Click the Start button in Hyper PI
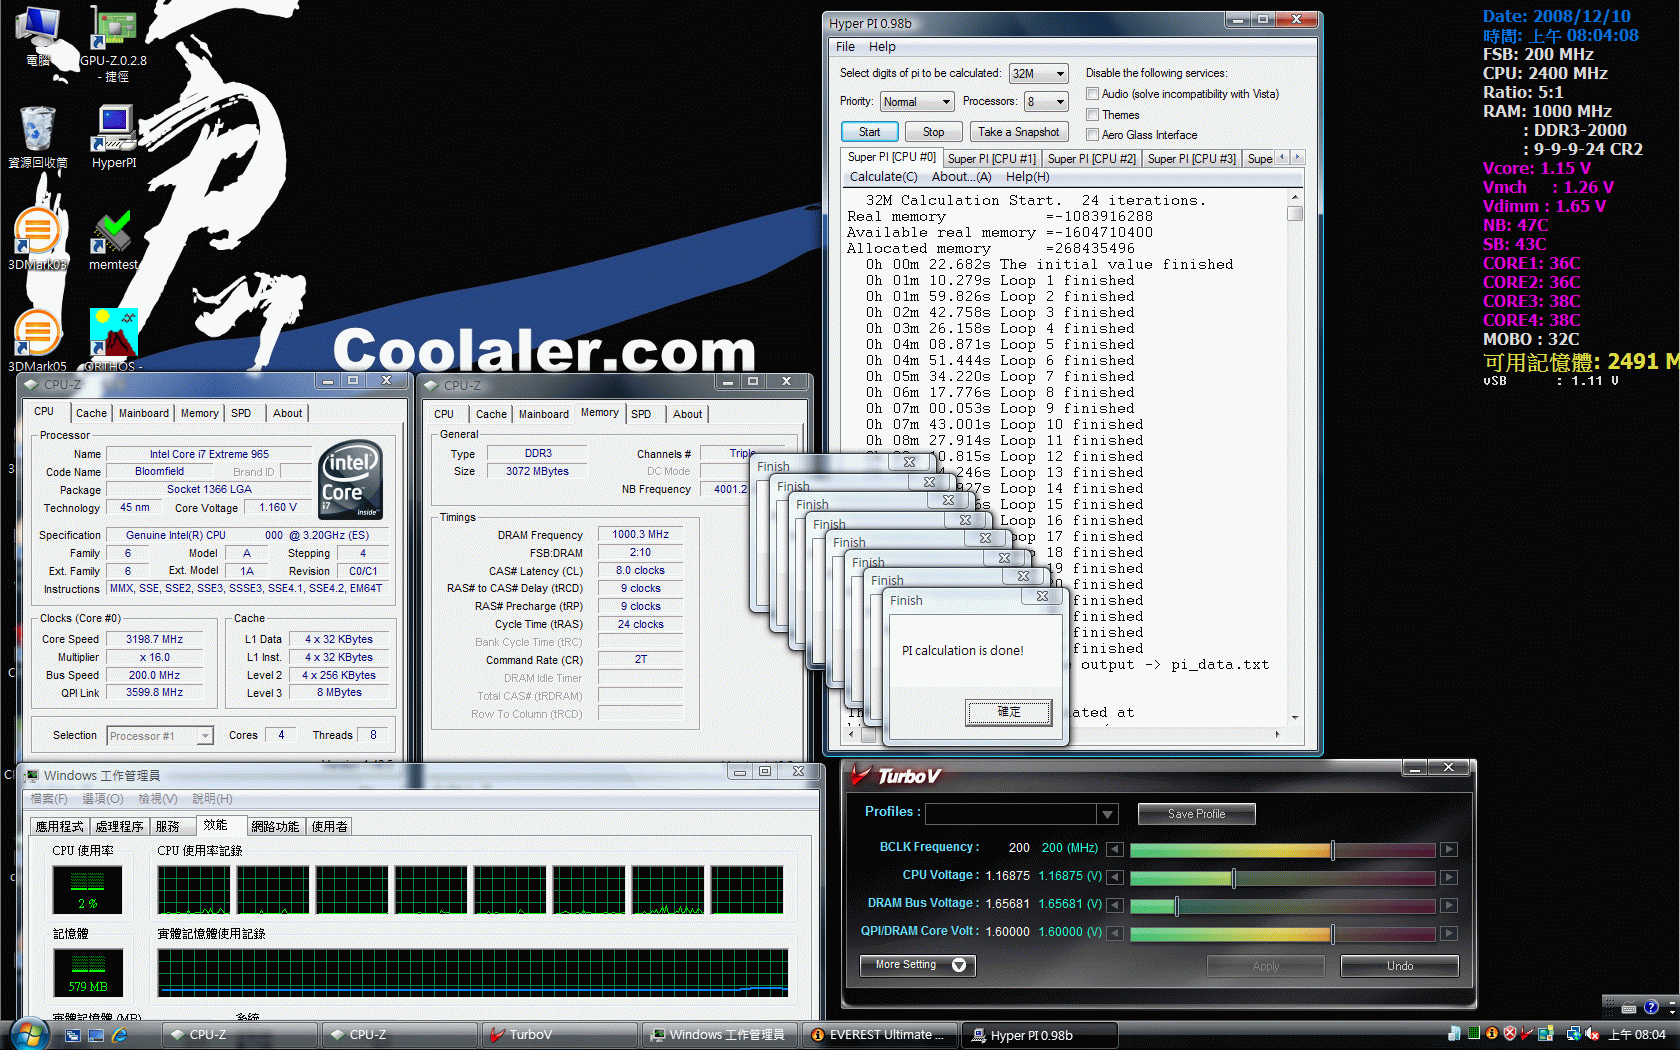1680x1050 pixels. pos(869,132)
